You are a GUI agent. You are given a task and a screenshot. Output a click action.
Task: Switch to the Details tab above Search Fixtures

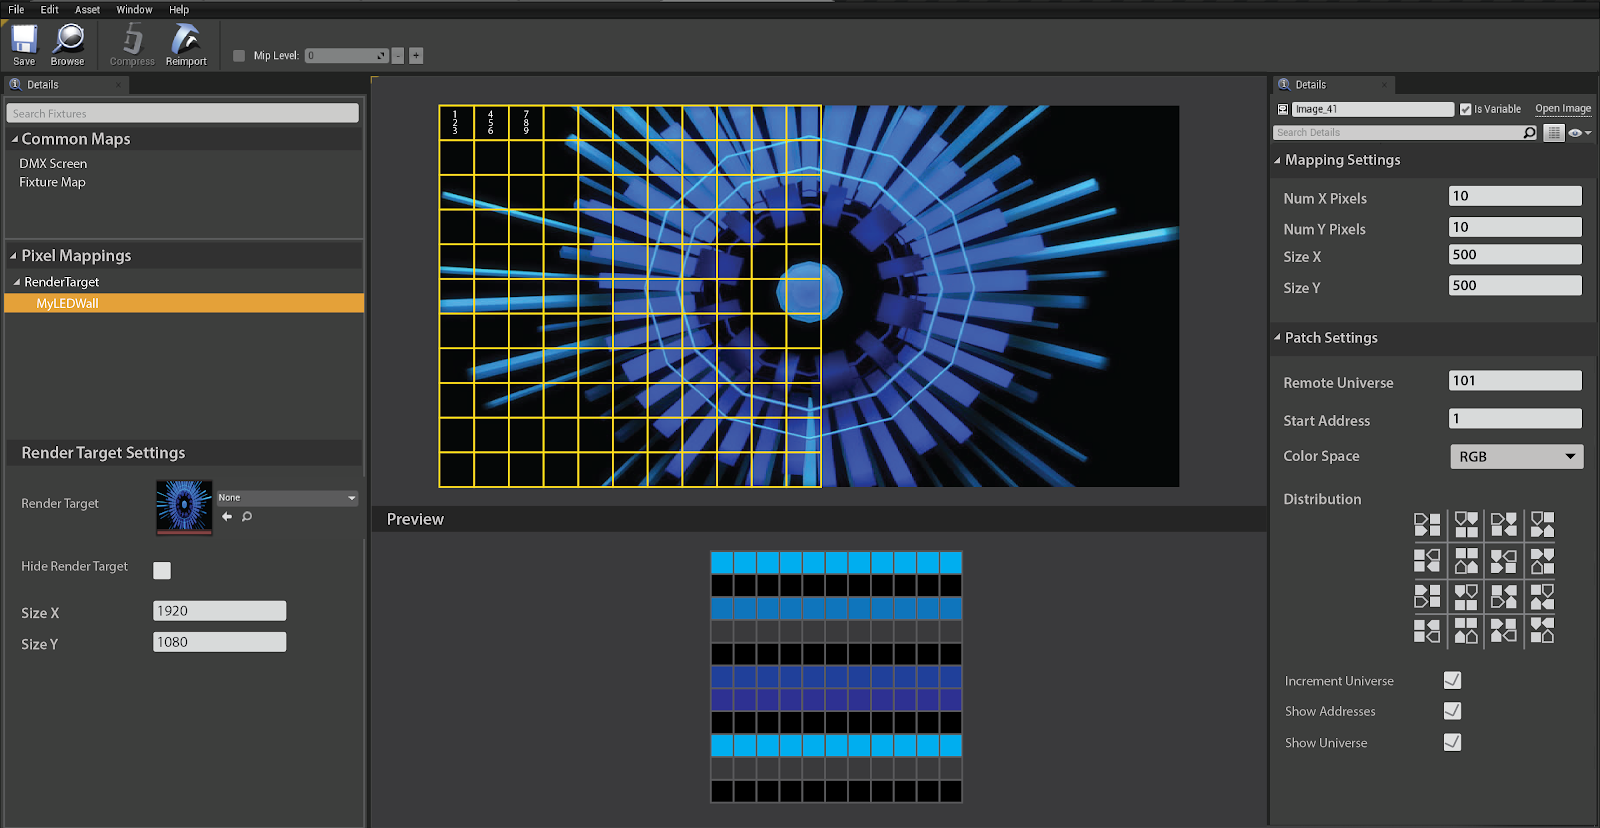(x=66, y=85)
